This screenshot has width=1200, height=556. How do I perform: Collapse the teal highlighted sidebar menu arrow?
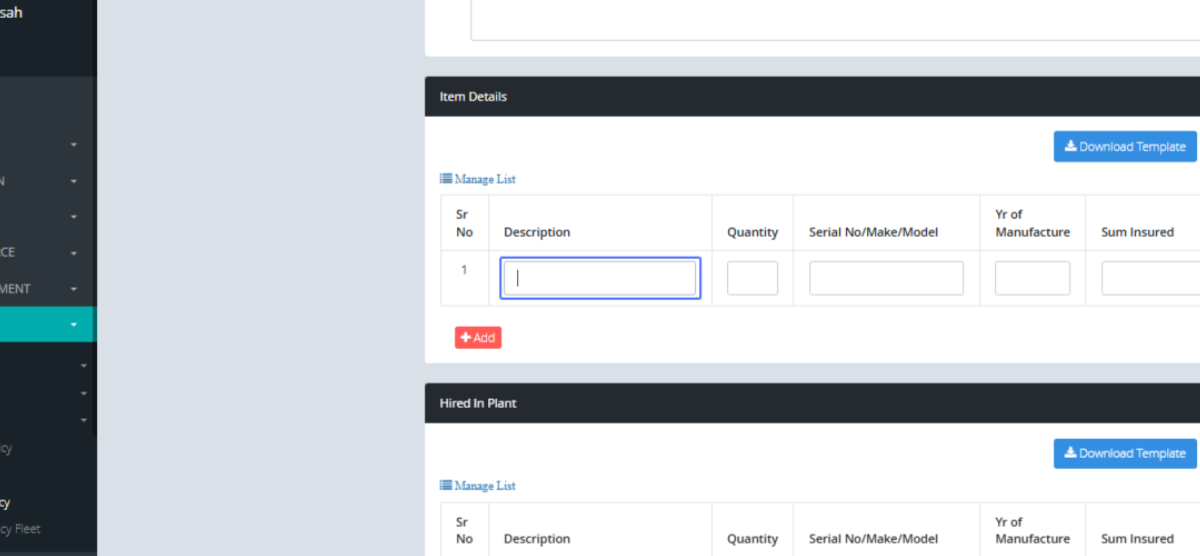pos(74,325)
